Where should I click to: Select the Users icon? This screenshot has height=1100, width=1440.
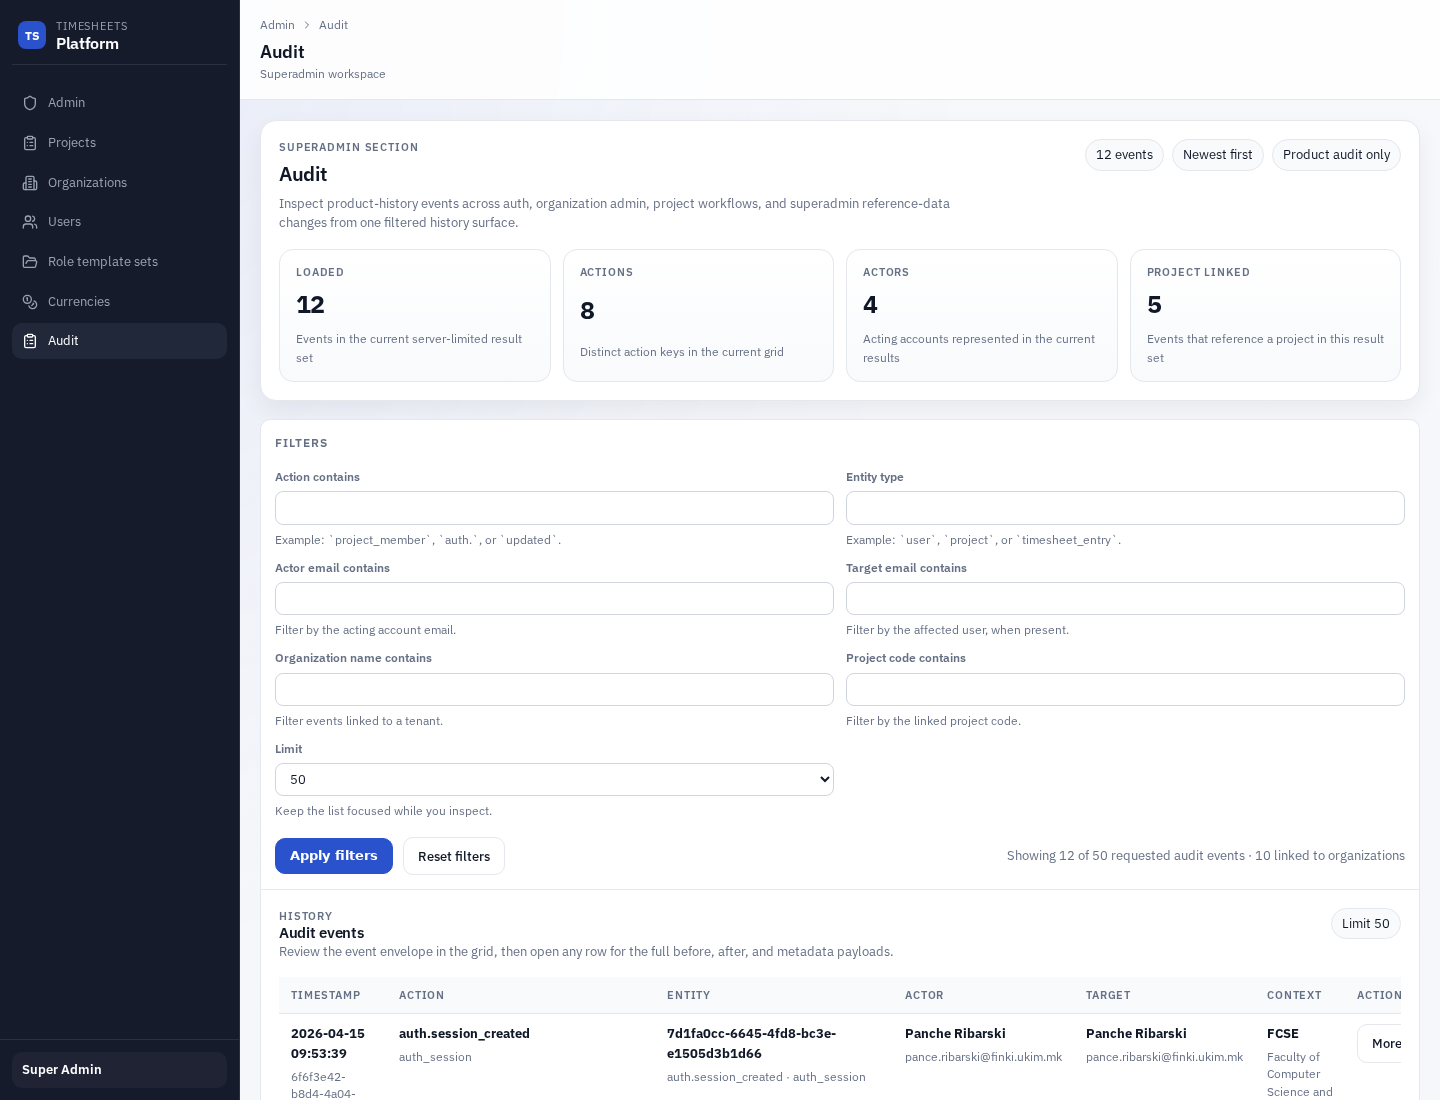point(31,221)
